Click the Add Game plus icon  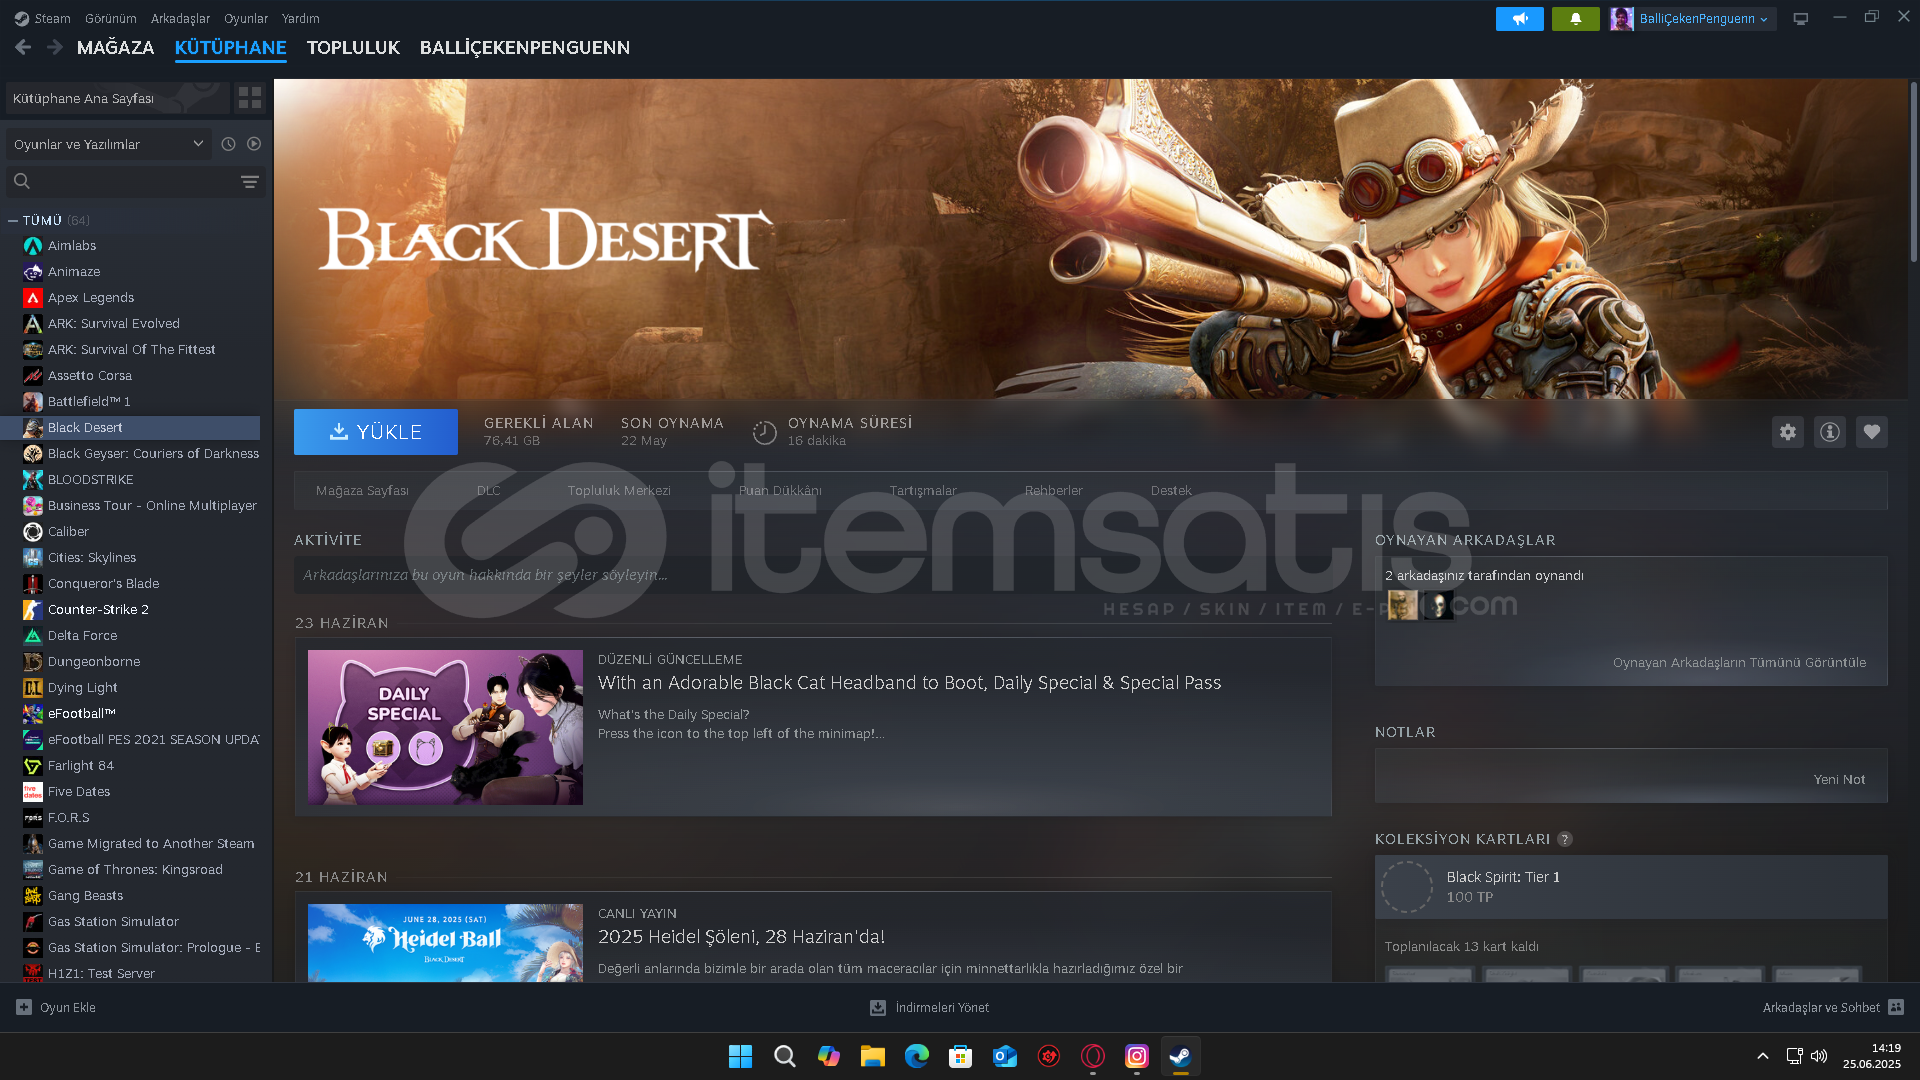point(24,1007)
